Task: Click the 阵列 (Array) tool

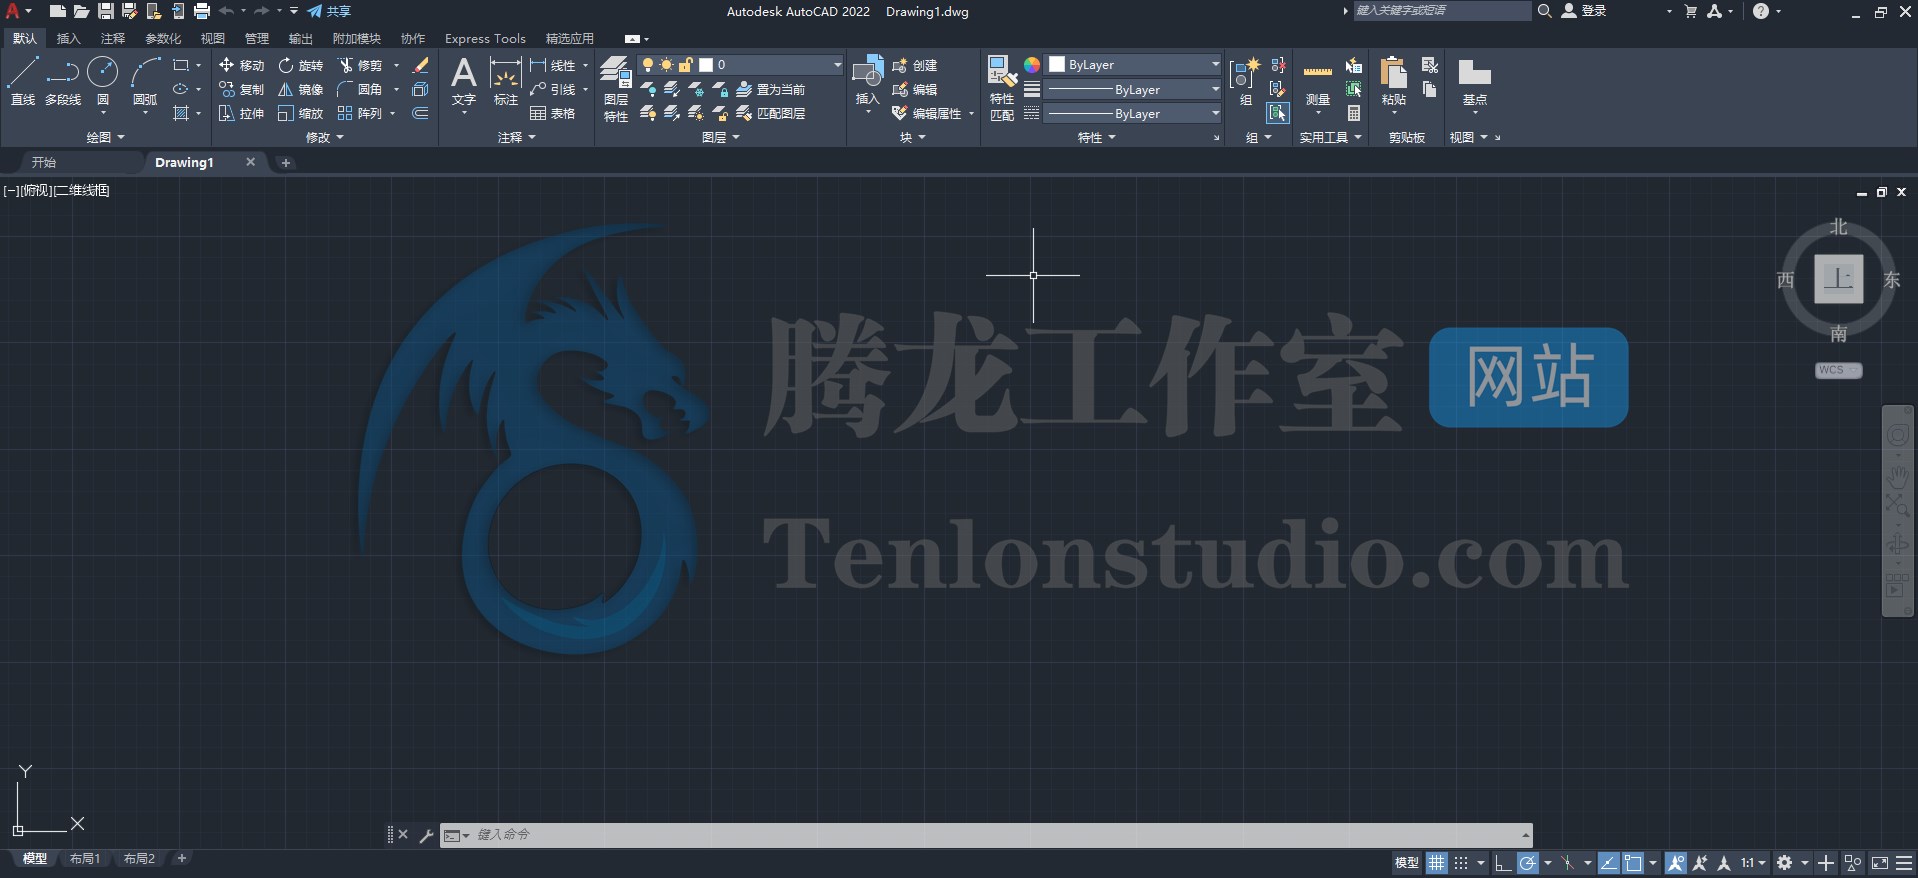Action: (361, 113)
